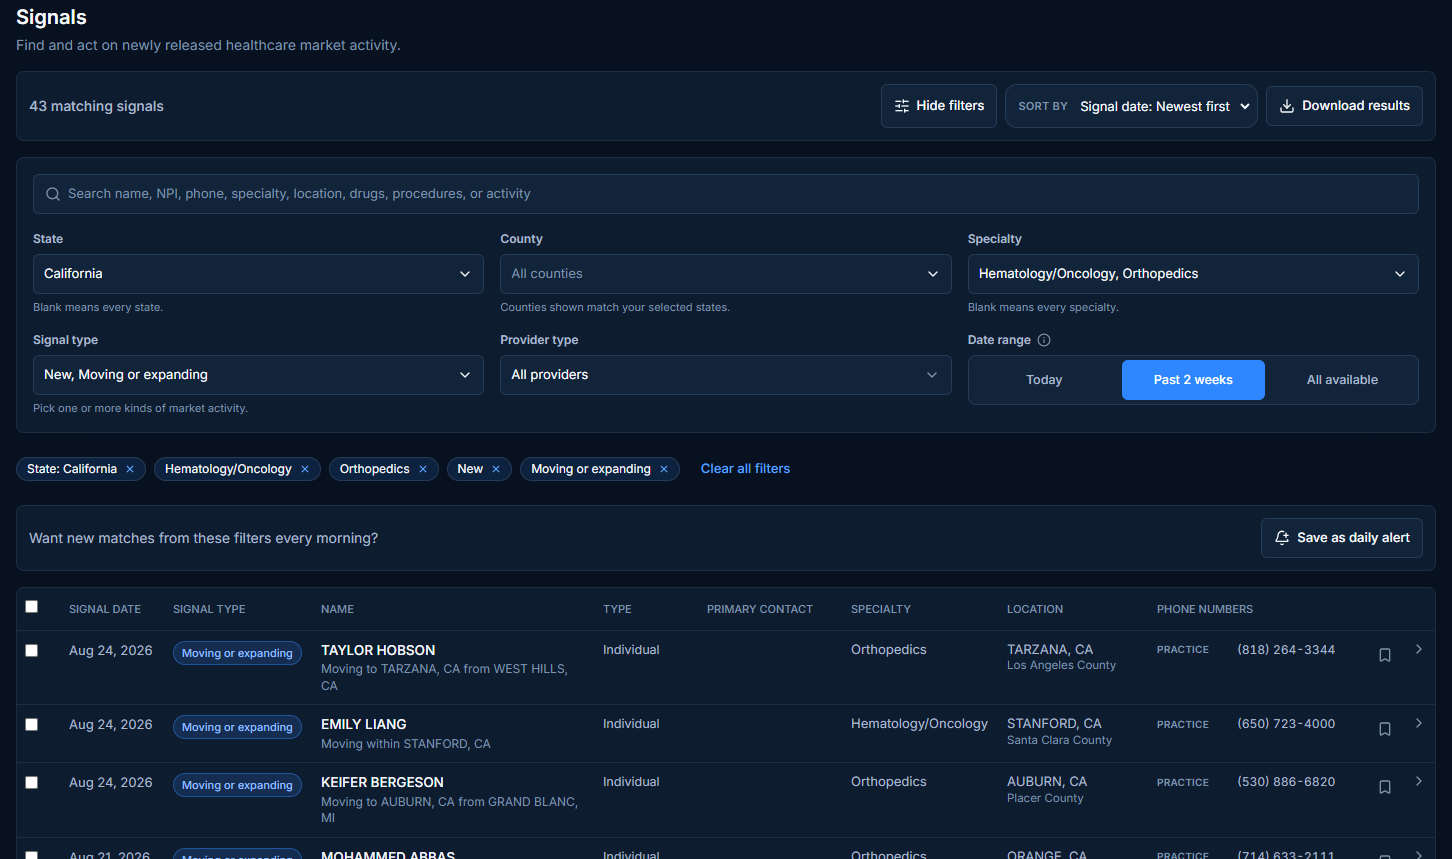The image size is (1452, 859).
Task: Click the STANFORD, CA location
Action: point(1054,723)
